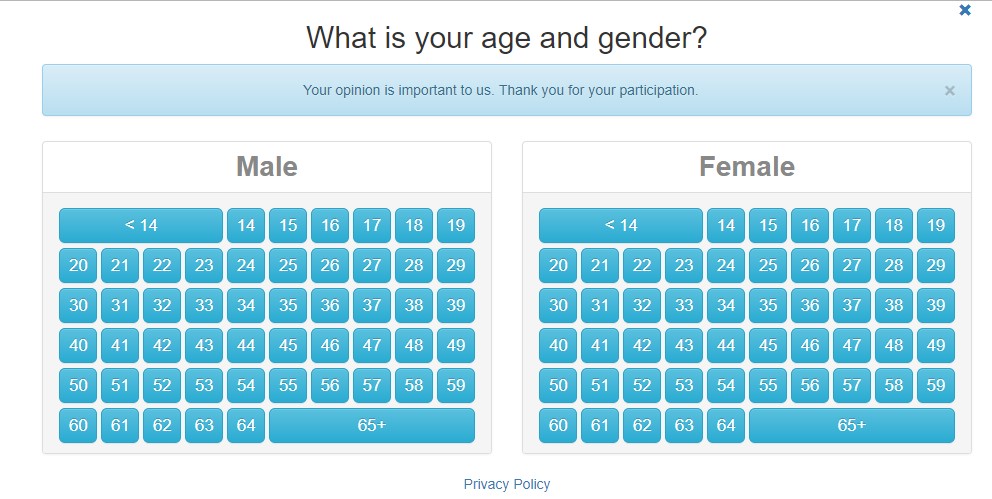This screenshot has height=499, width=992.
Task: Select Male age 57
Action: [x=372, y=385]
